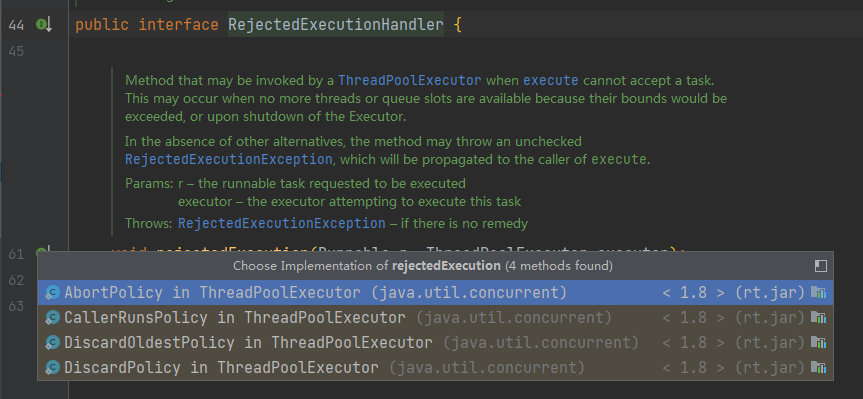863x399 pixels.
Task: Click the class icon beside CallerRunsPolicy
Action: pos(52,318)
